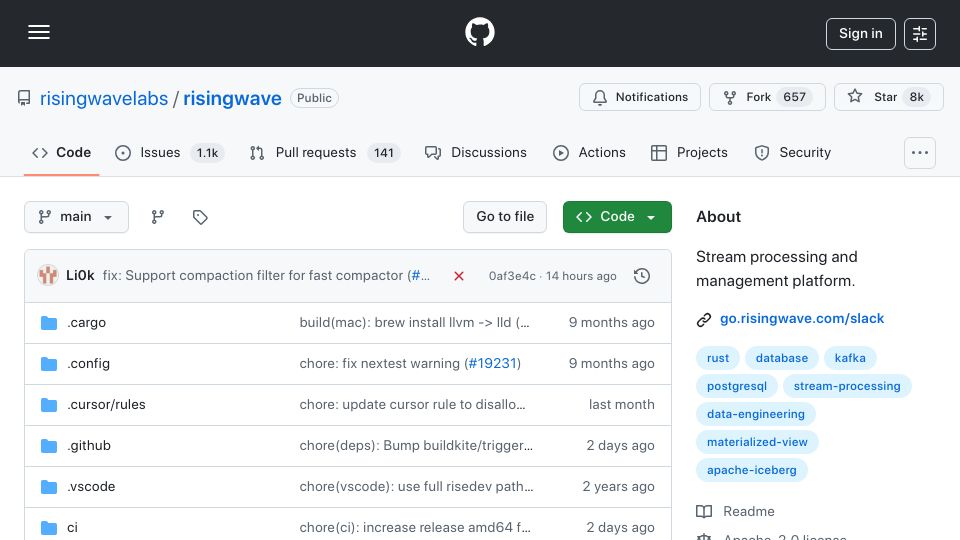This screenshot has height=540, width=960.
Task: Click the .config folder icon
Action: click(49, 364)
